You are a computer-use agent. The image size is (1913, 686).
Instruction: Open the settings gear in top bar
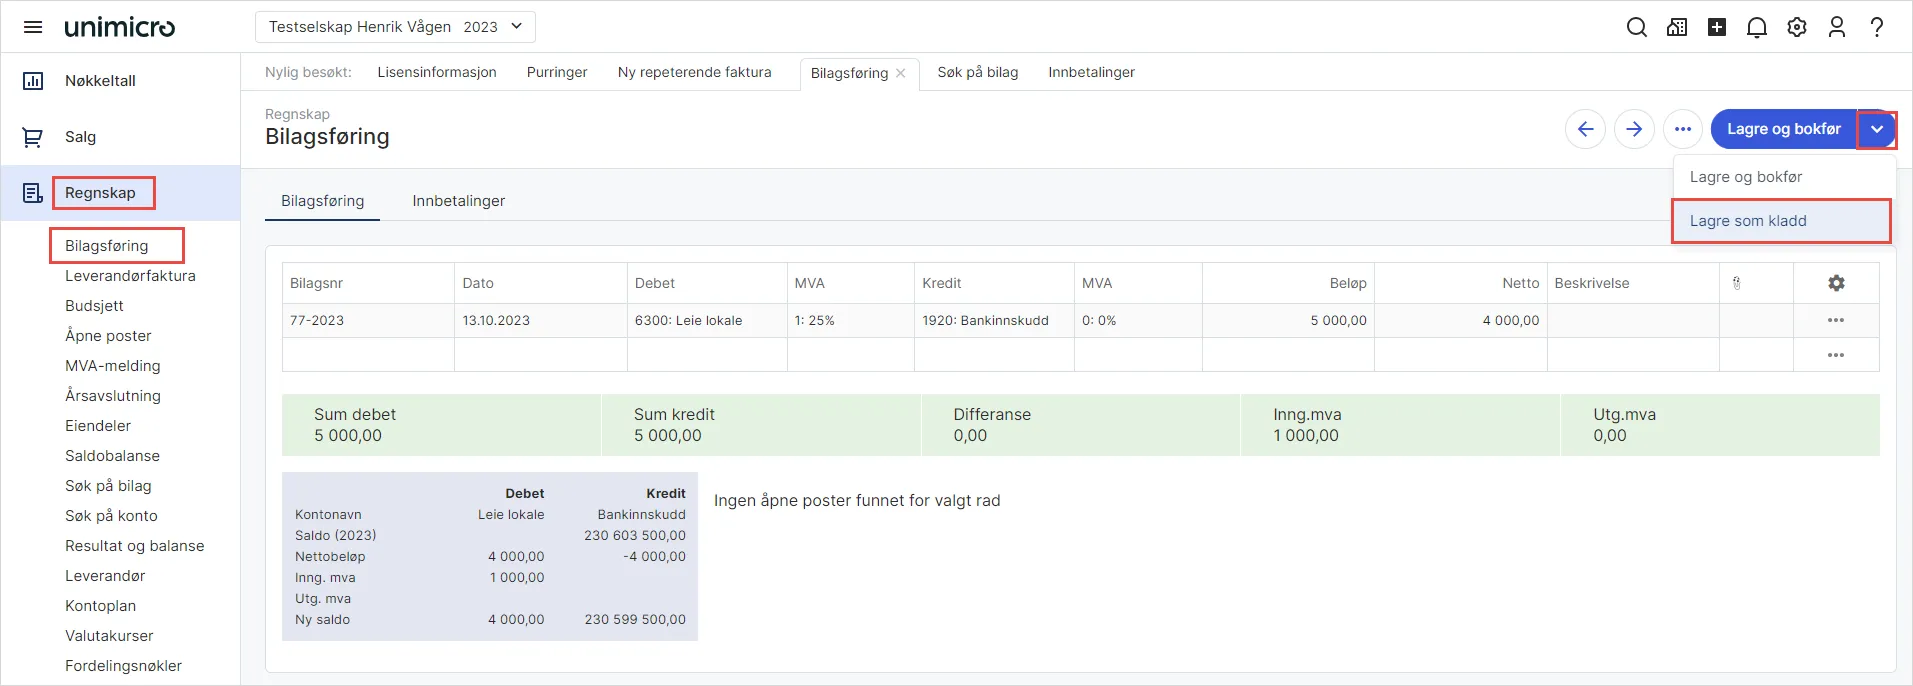(1797, 27)
